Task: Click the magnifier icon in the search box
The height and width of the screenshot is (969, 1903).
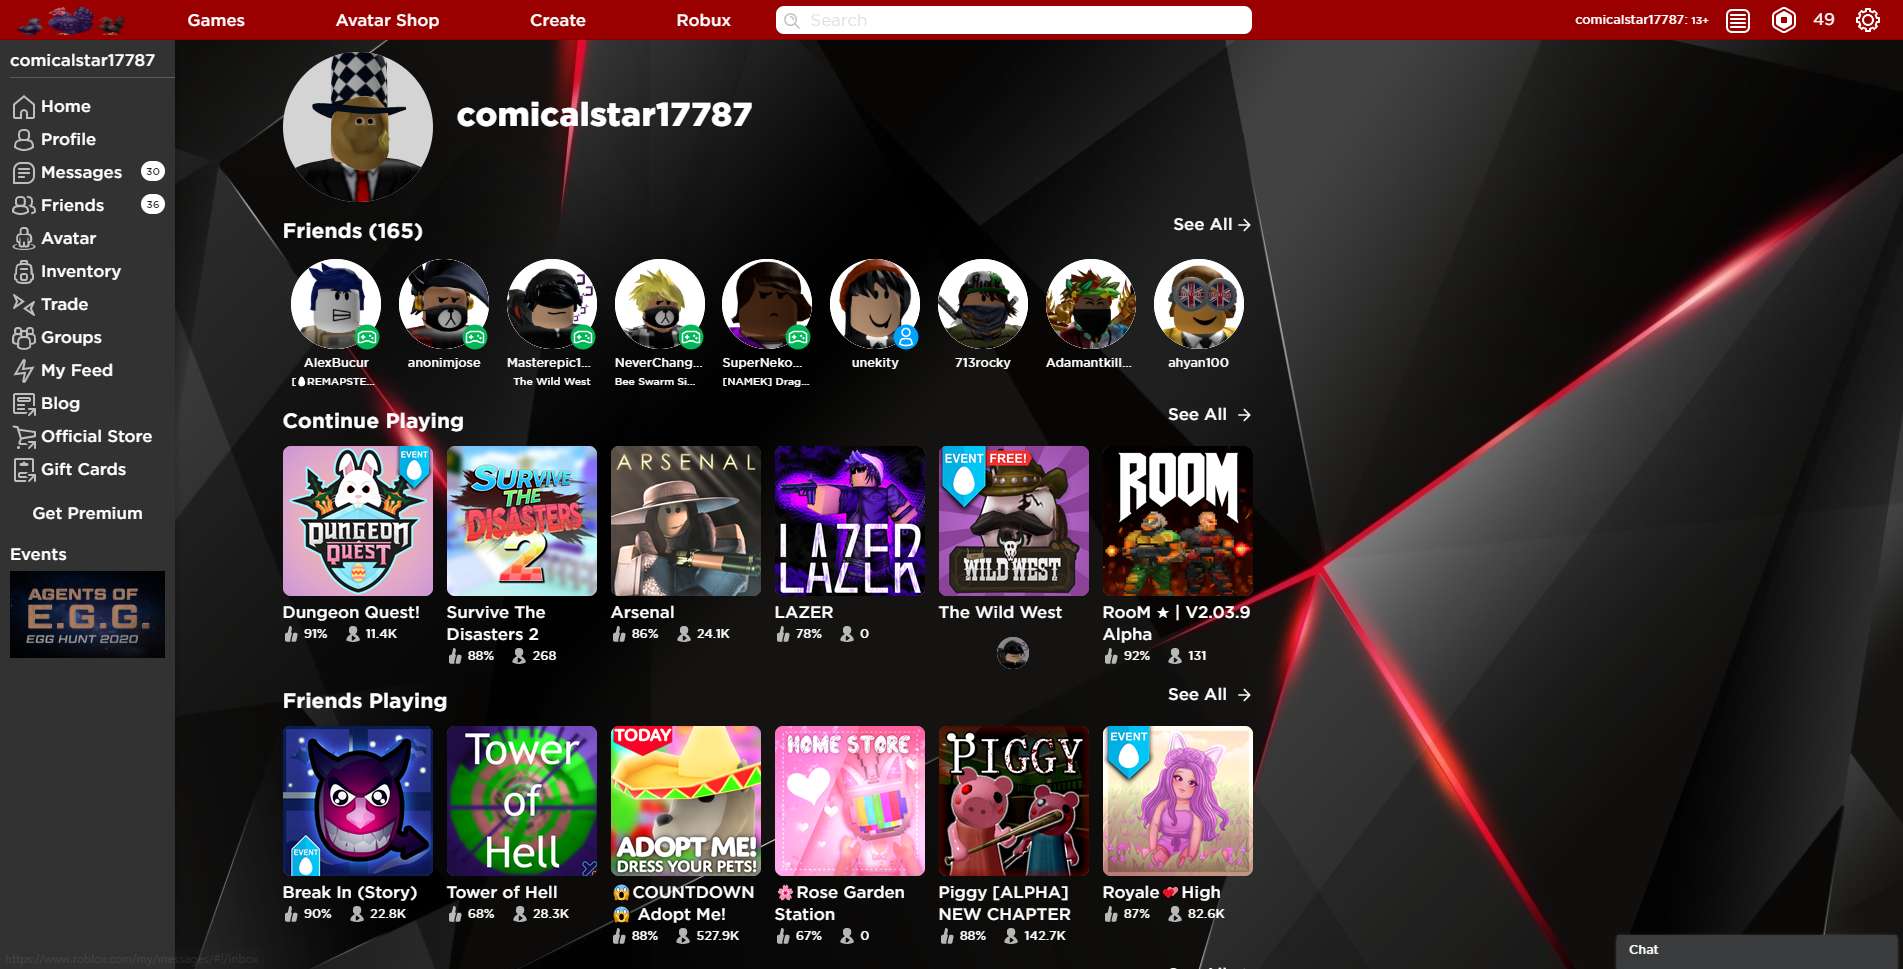Action: pyautogui.click(x=792, y=20)
